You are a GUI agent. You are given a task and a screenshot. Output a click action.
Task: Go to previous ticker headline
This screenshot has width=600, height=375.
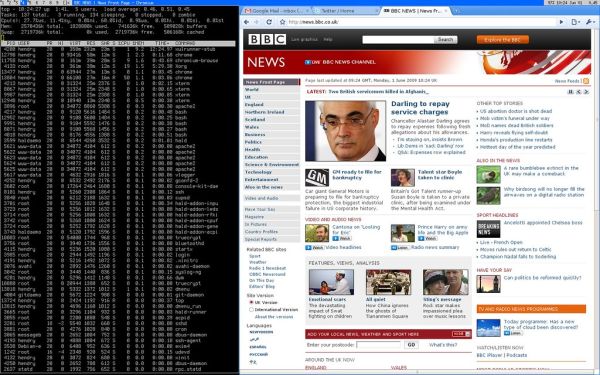point(579,92)
